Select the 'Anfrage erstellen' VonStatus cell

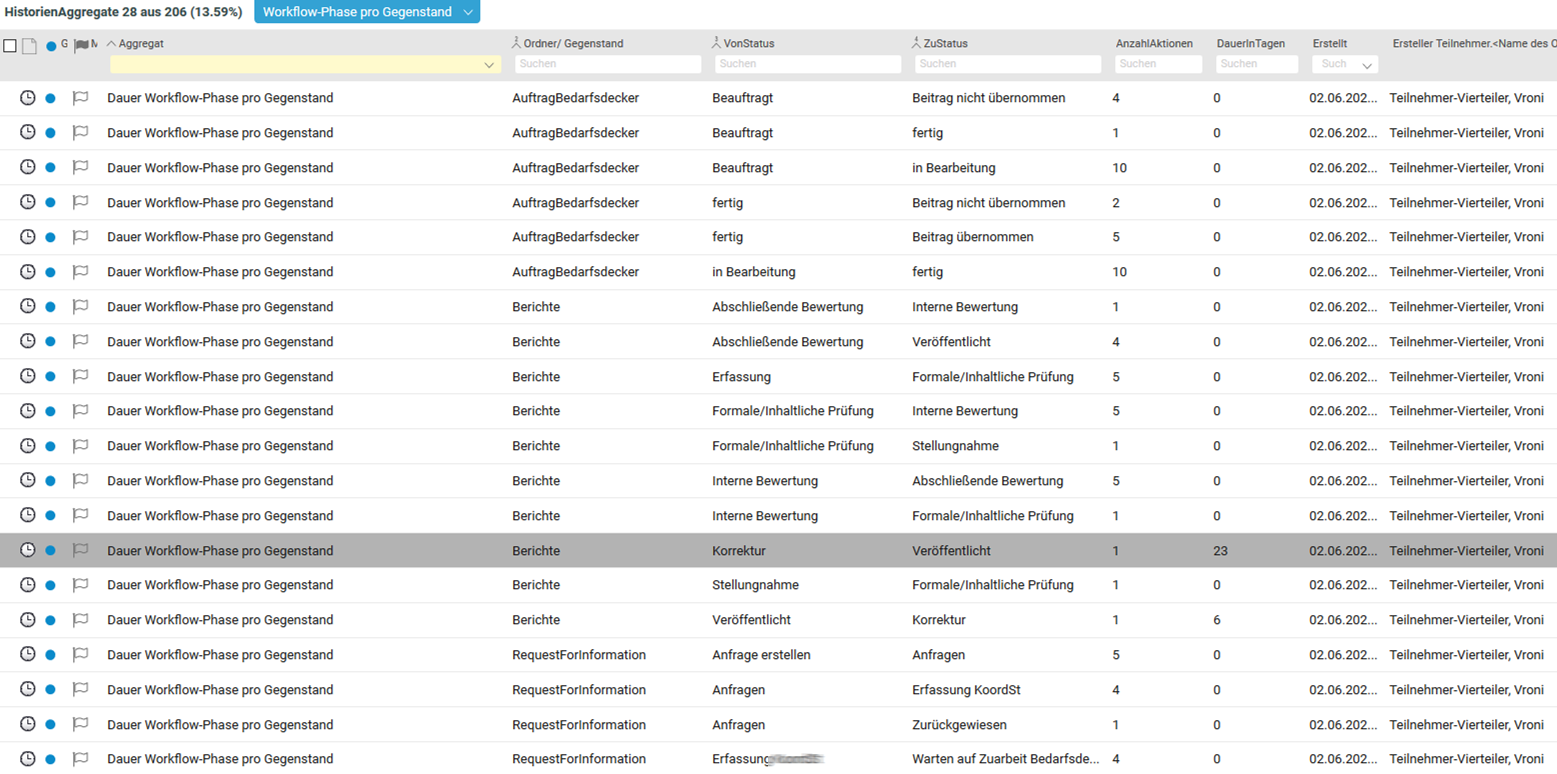(761, 655)
